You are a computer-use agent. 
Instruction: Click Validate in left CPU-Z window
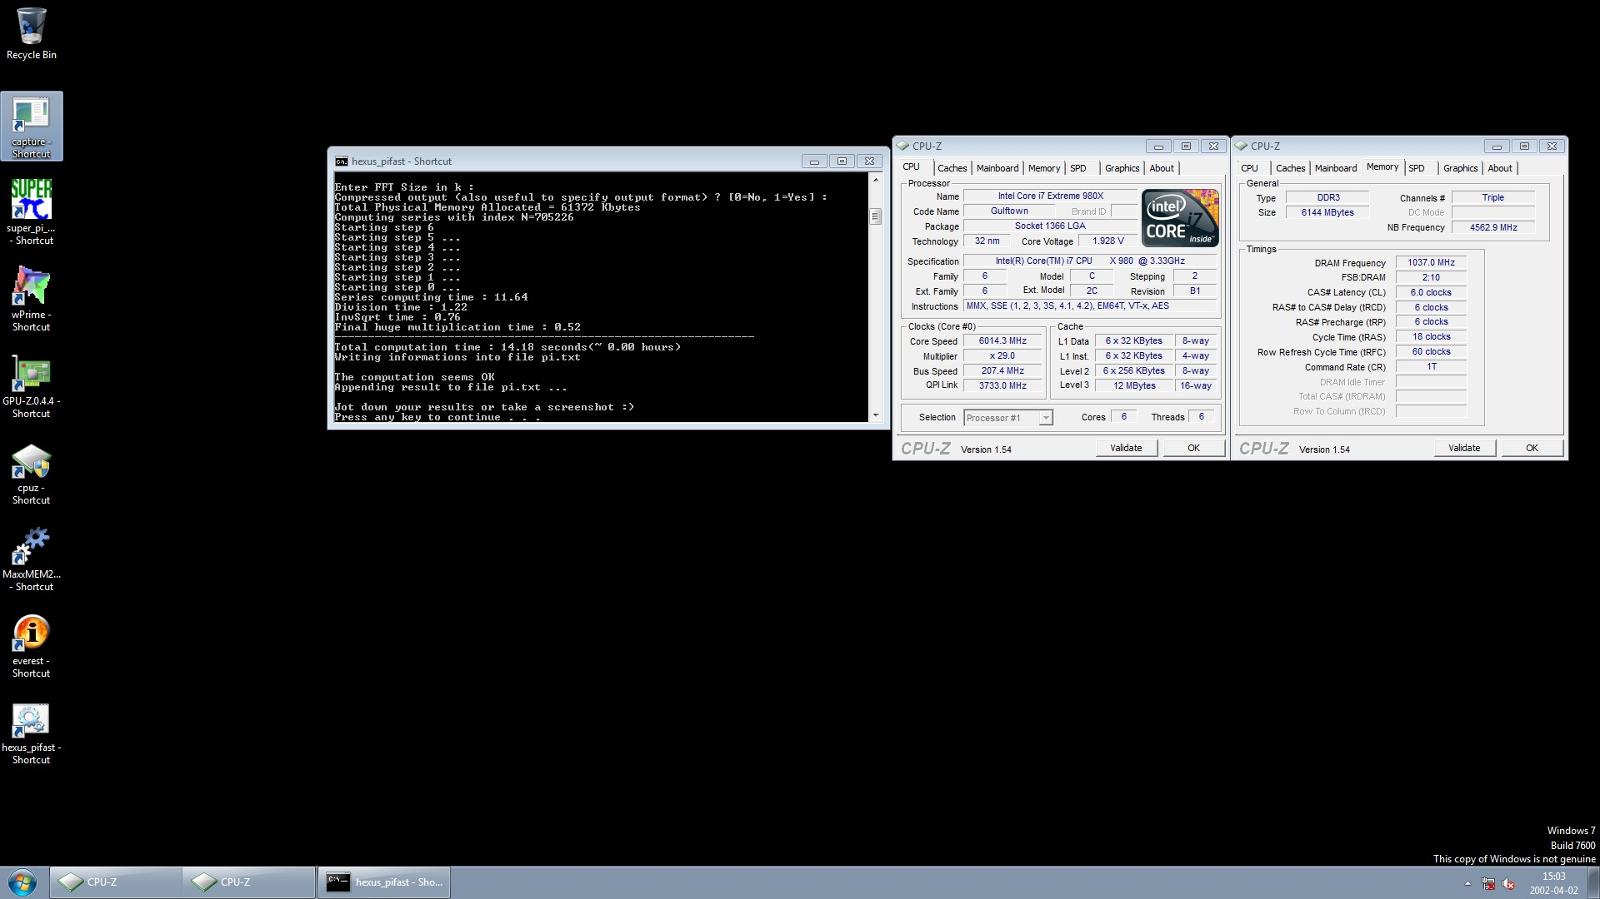click(x=1126, y=448)
